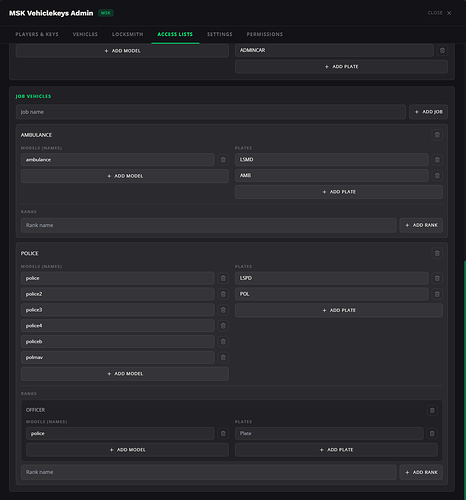Add a plate to the AMBULANCE job

click(x=339, y=192)
